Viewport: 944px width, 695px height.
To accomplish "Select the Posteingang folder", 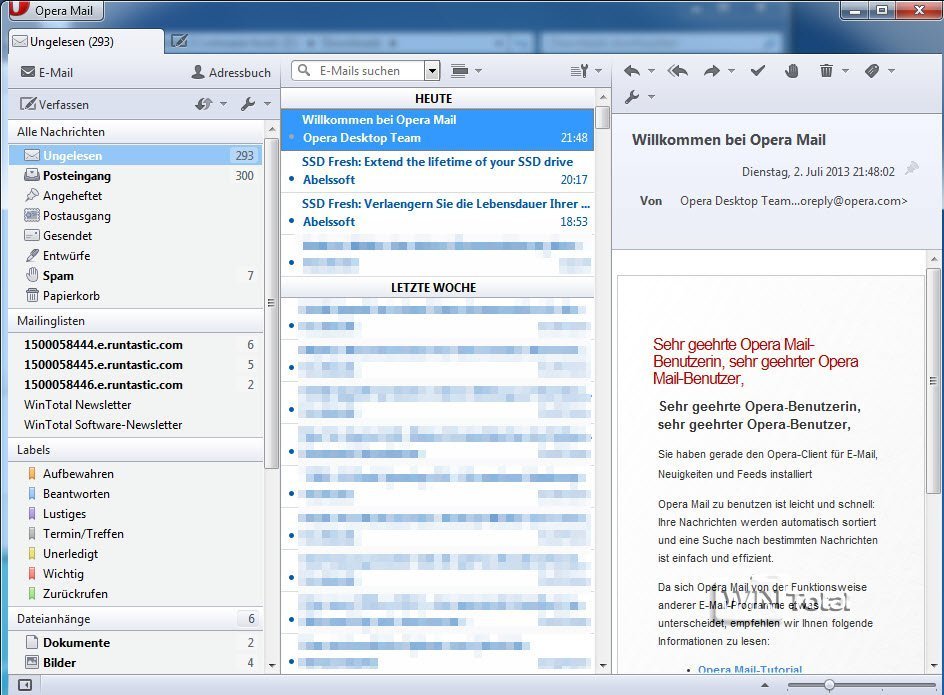I will pos(78,176).
